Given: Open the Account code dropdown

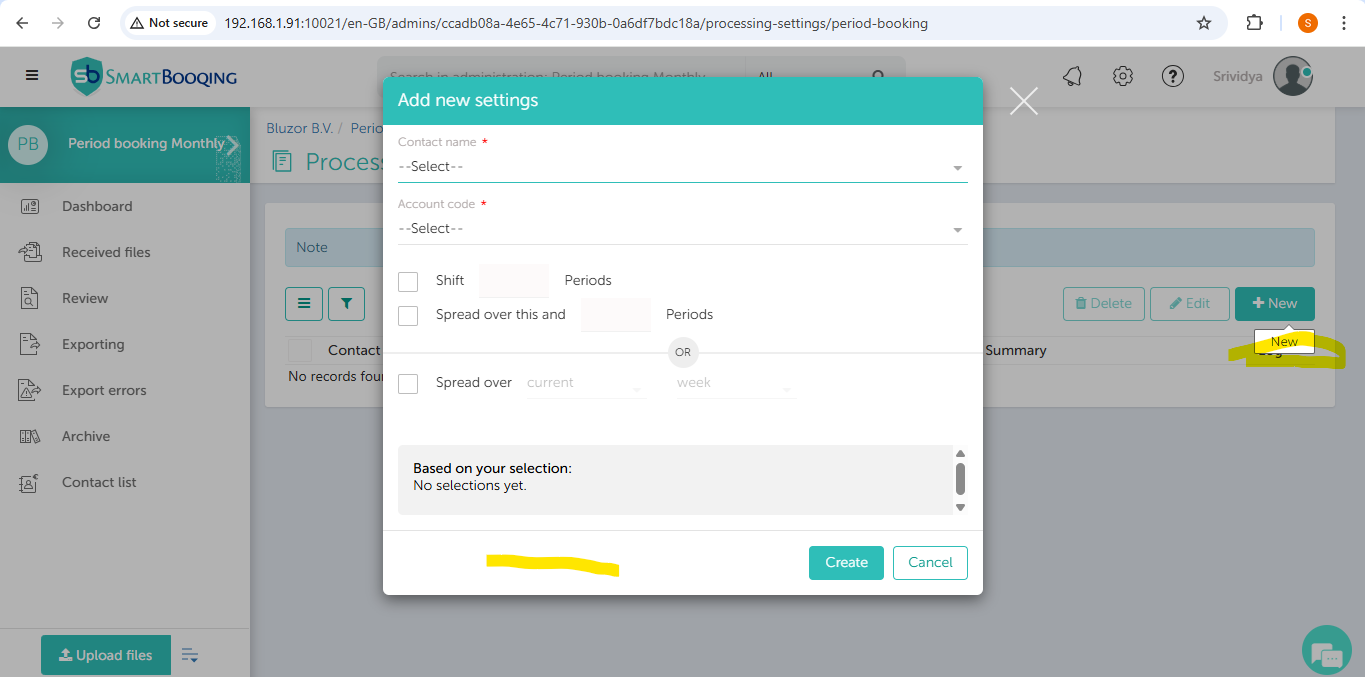Looking at the screenshot, I should [682, 229].
